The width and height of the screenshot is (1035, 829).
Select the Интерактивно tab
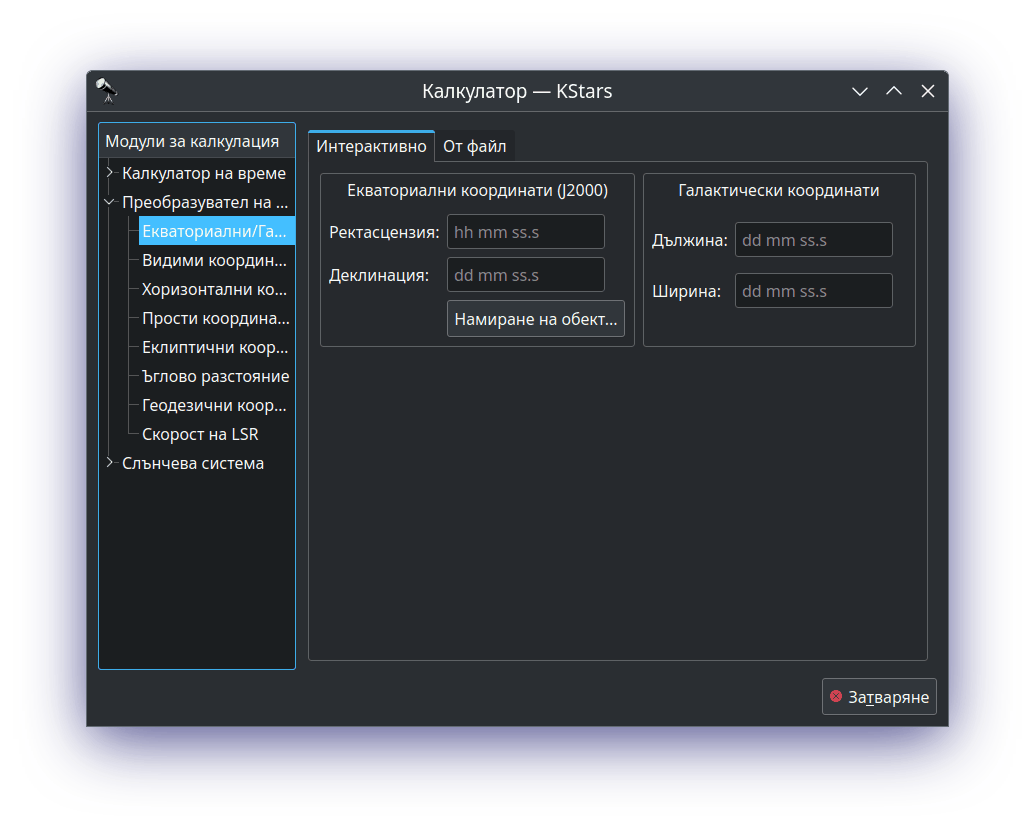pos(371,146)
